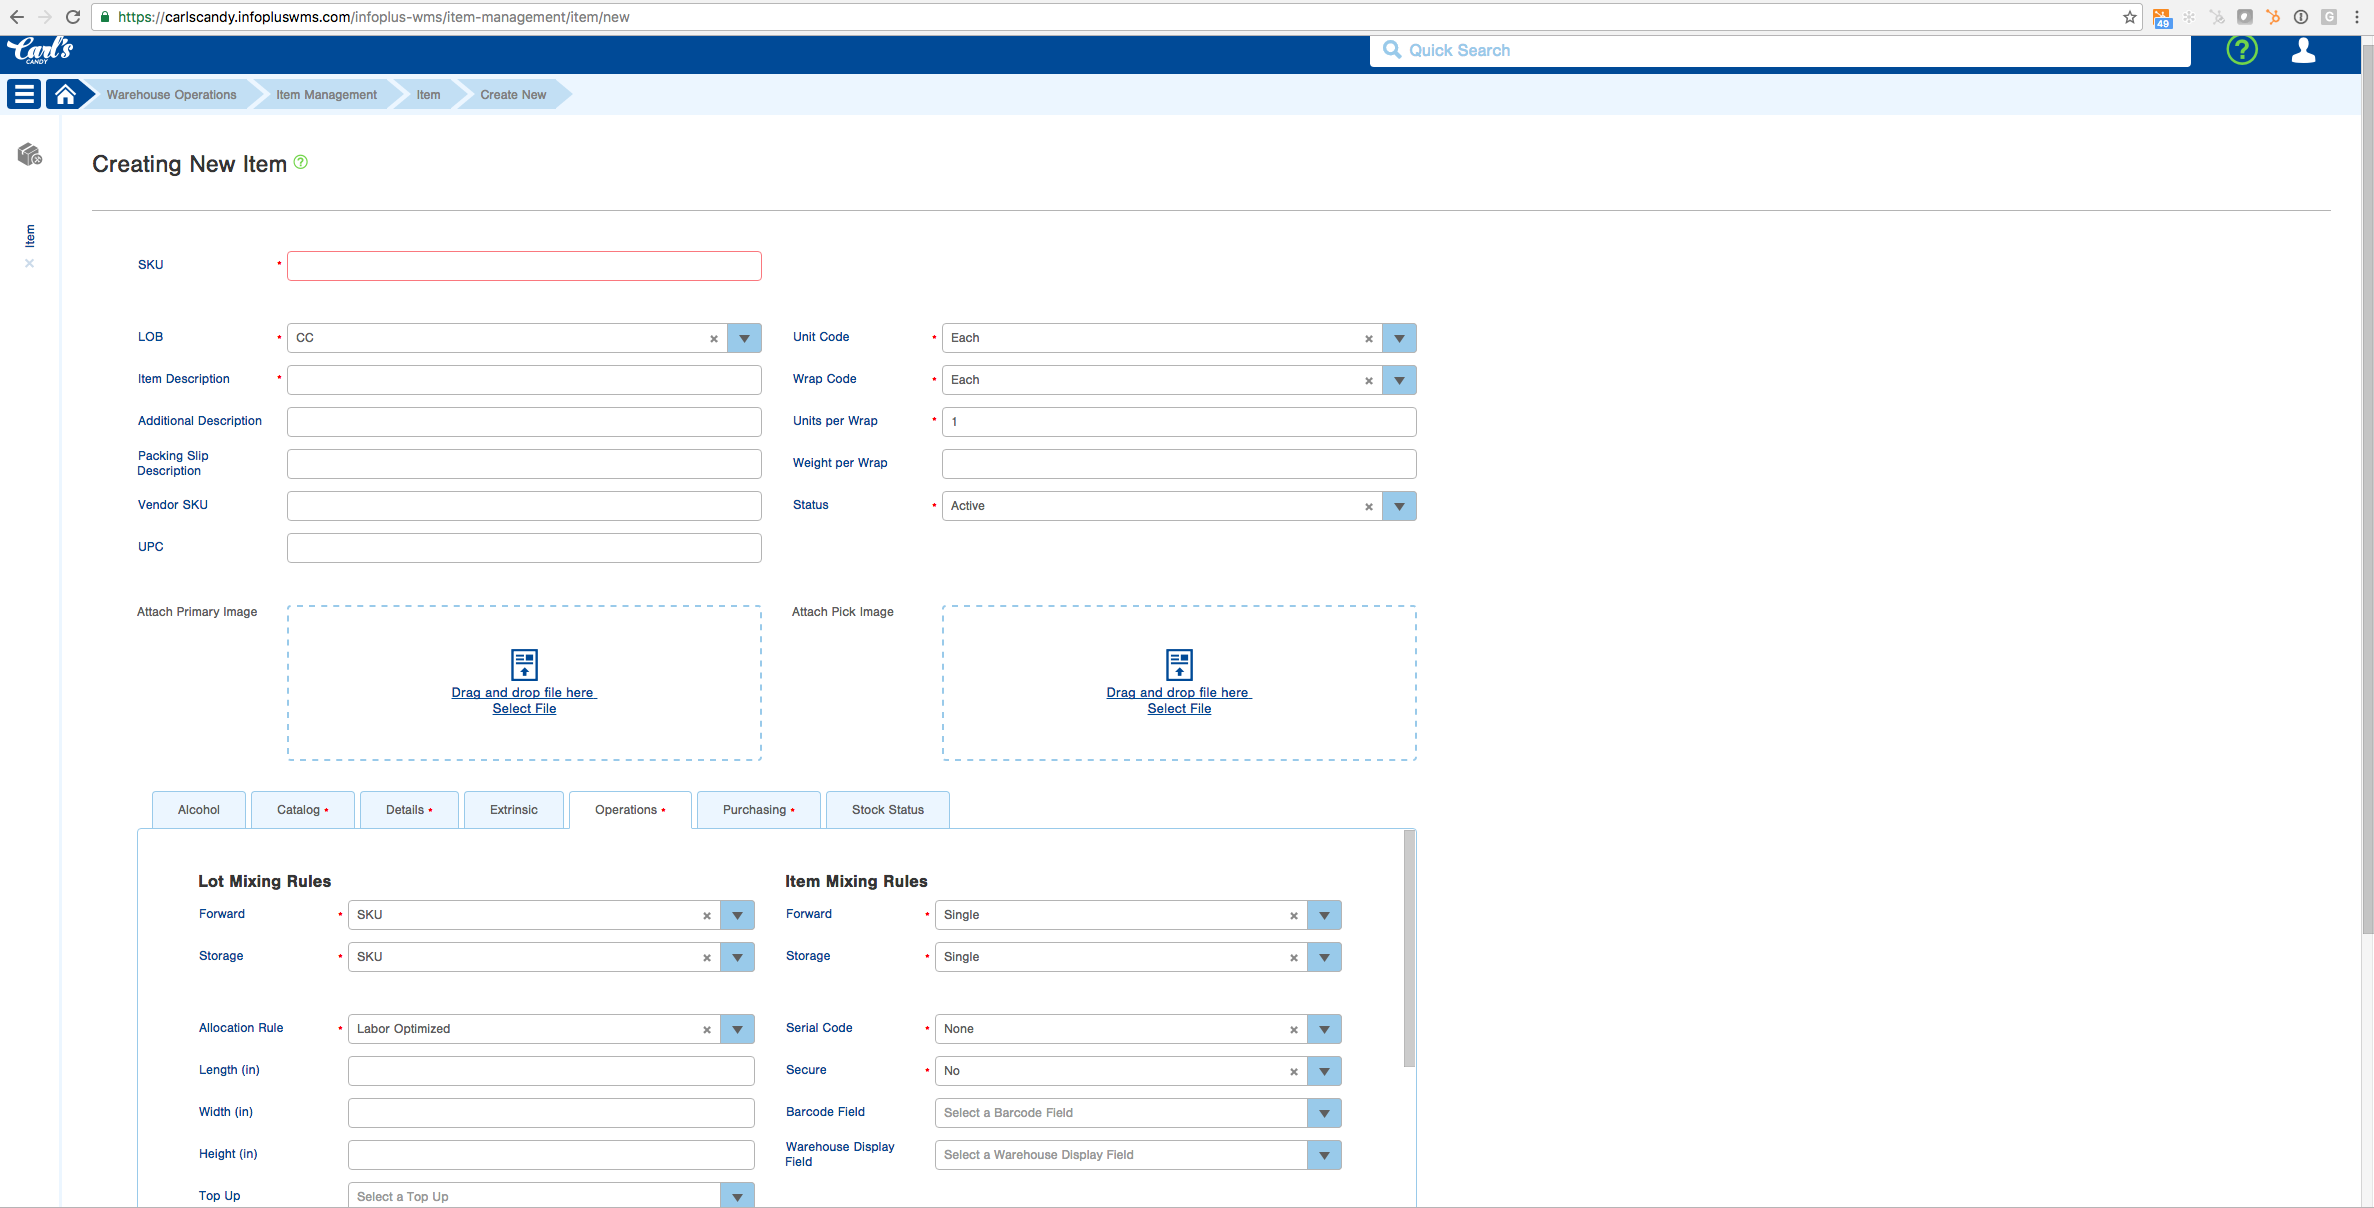Bookmark page with the star icon
Viewport: 2374px width, 1208px height.
pos(2129,17)
